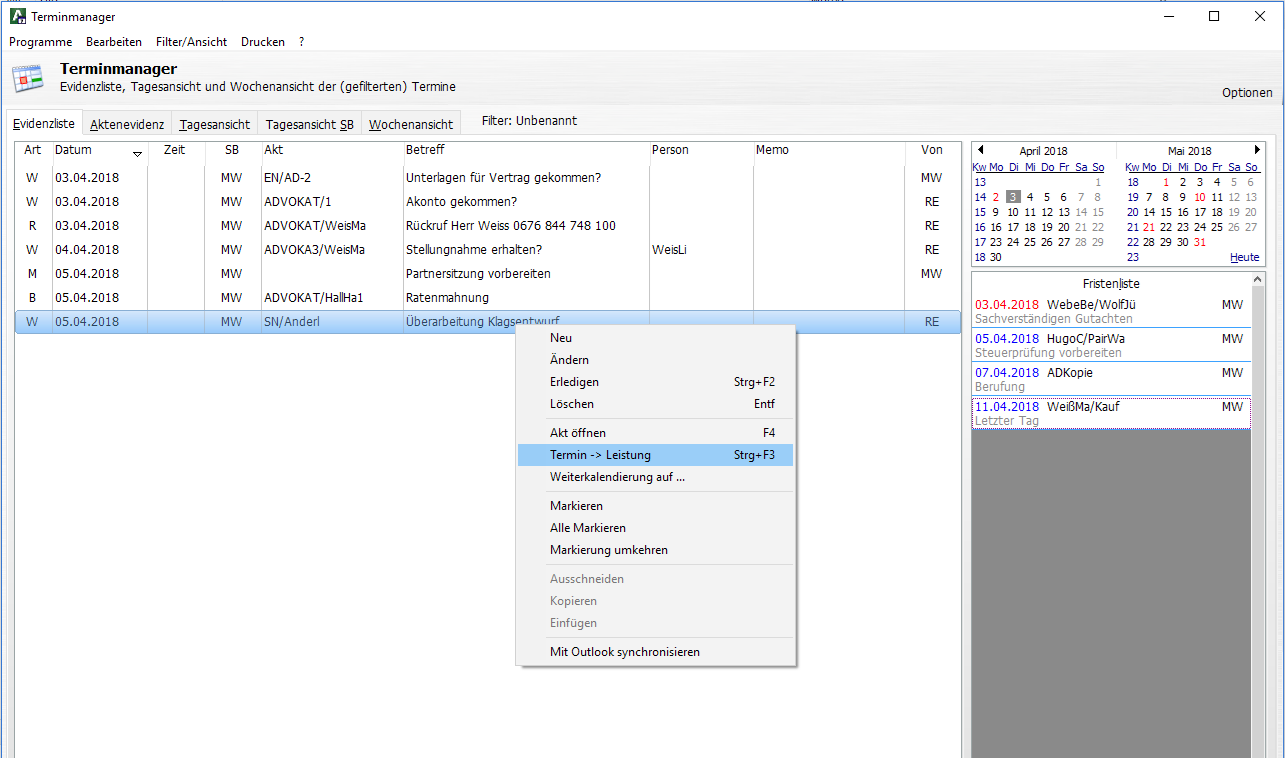Select row 'Stellungnahme erhalten?'
The image size is (1285, 758).
coord(488,250)
